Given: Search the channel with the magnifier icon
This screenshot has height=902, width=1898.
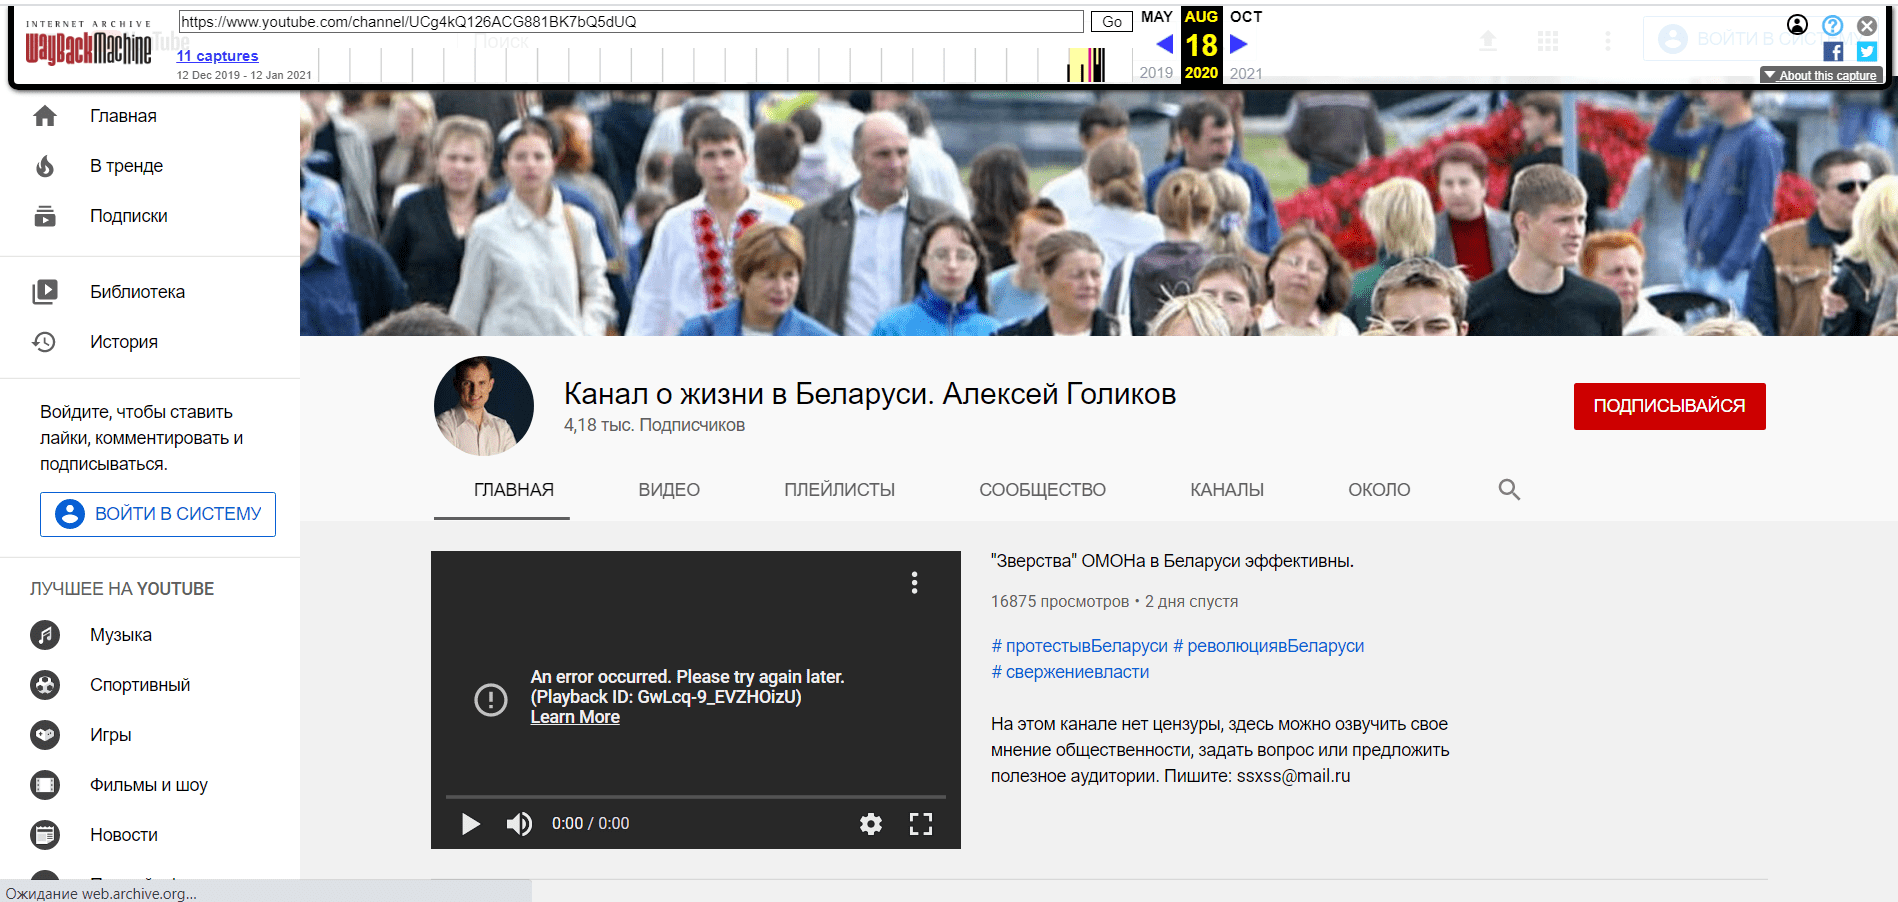Looking at the screenshot, I should (1509, 490).
